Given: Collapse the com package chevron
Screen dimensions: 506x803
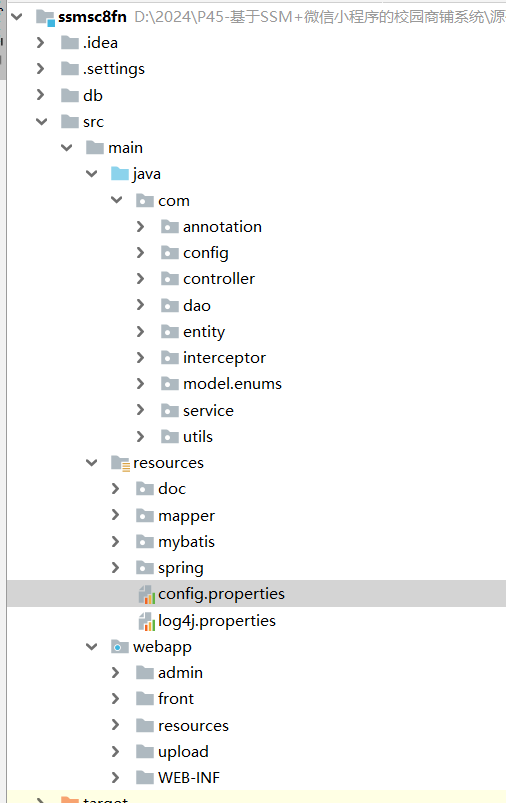Looking at the screenshot, I should point(117,200).
